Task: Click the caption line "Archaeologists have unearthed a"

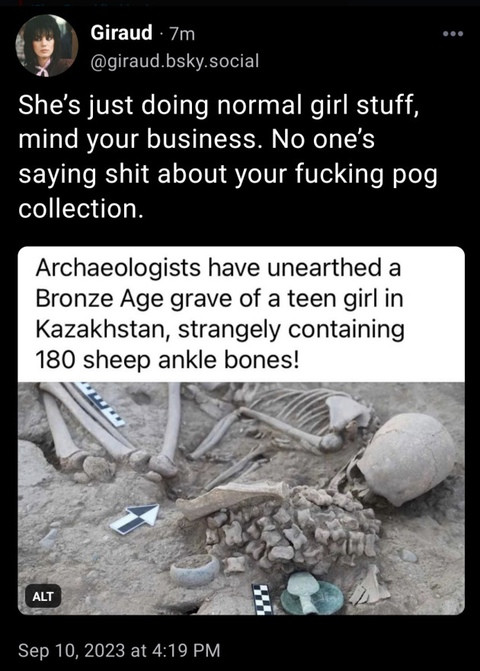Action: (x=218, y=268)
